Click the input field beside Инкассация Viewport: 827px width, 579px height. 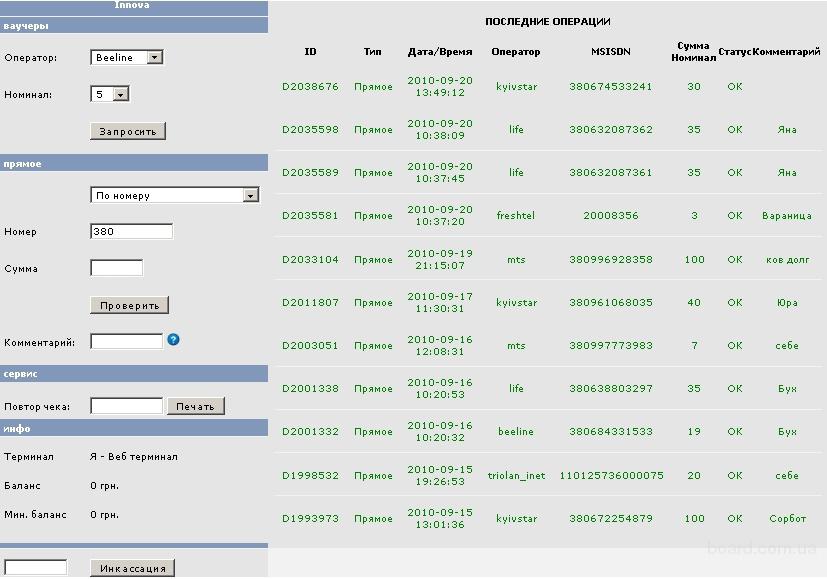pyautogui.click(x=36, y=568)
